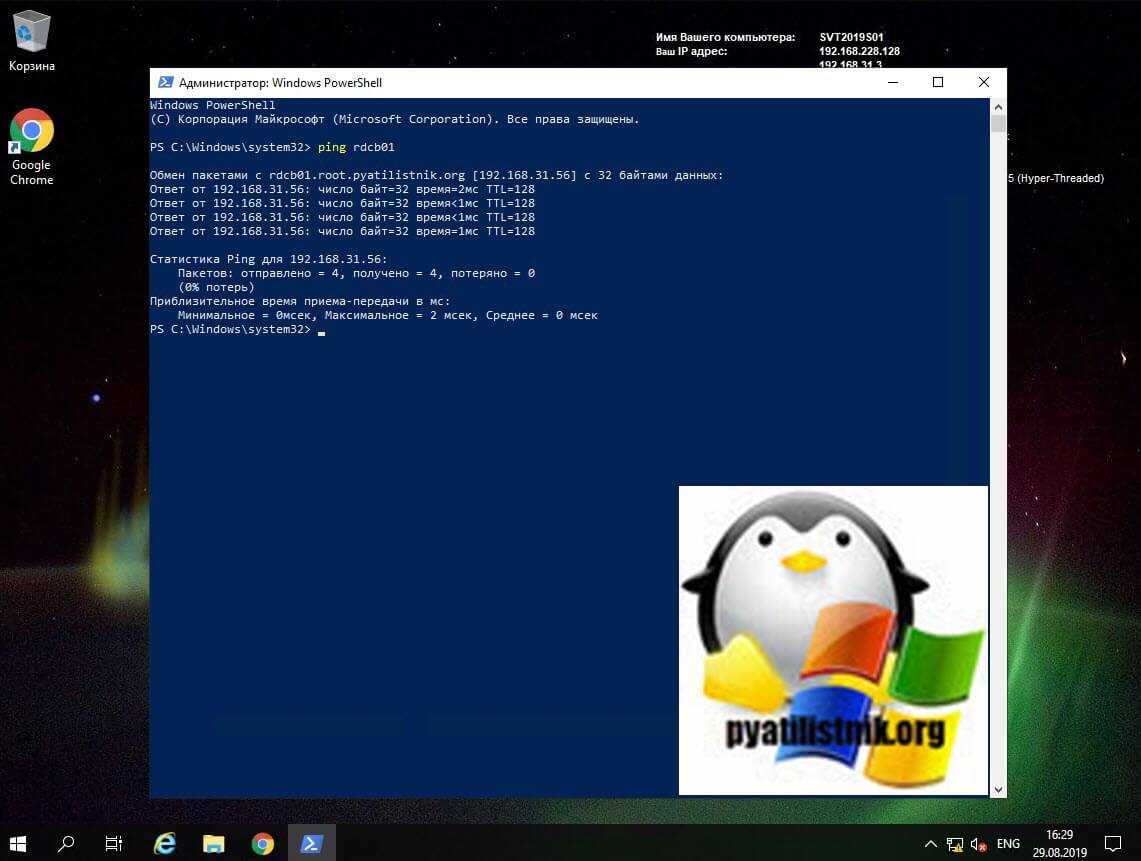Open Task View on the taskbar

point(114,844)
